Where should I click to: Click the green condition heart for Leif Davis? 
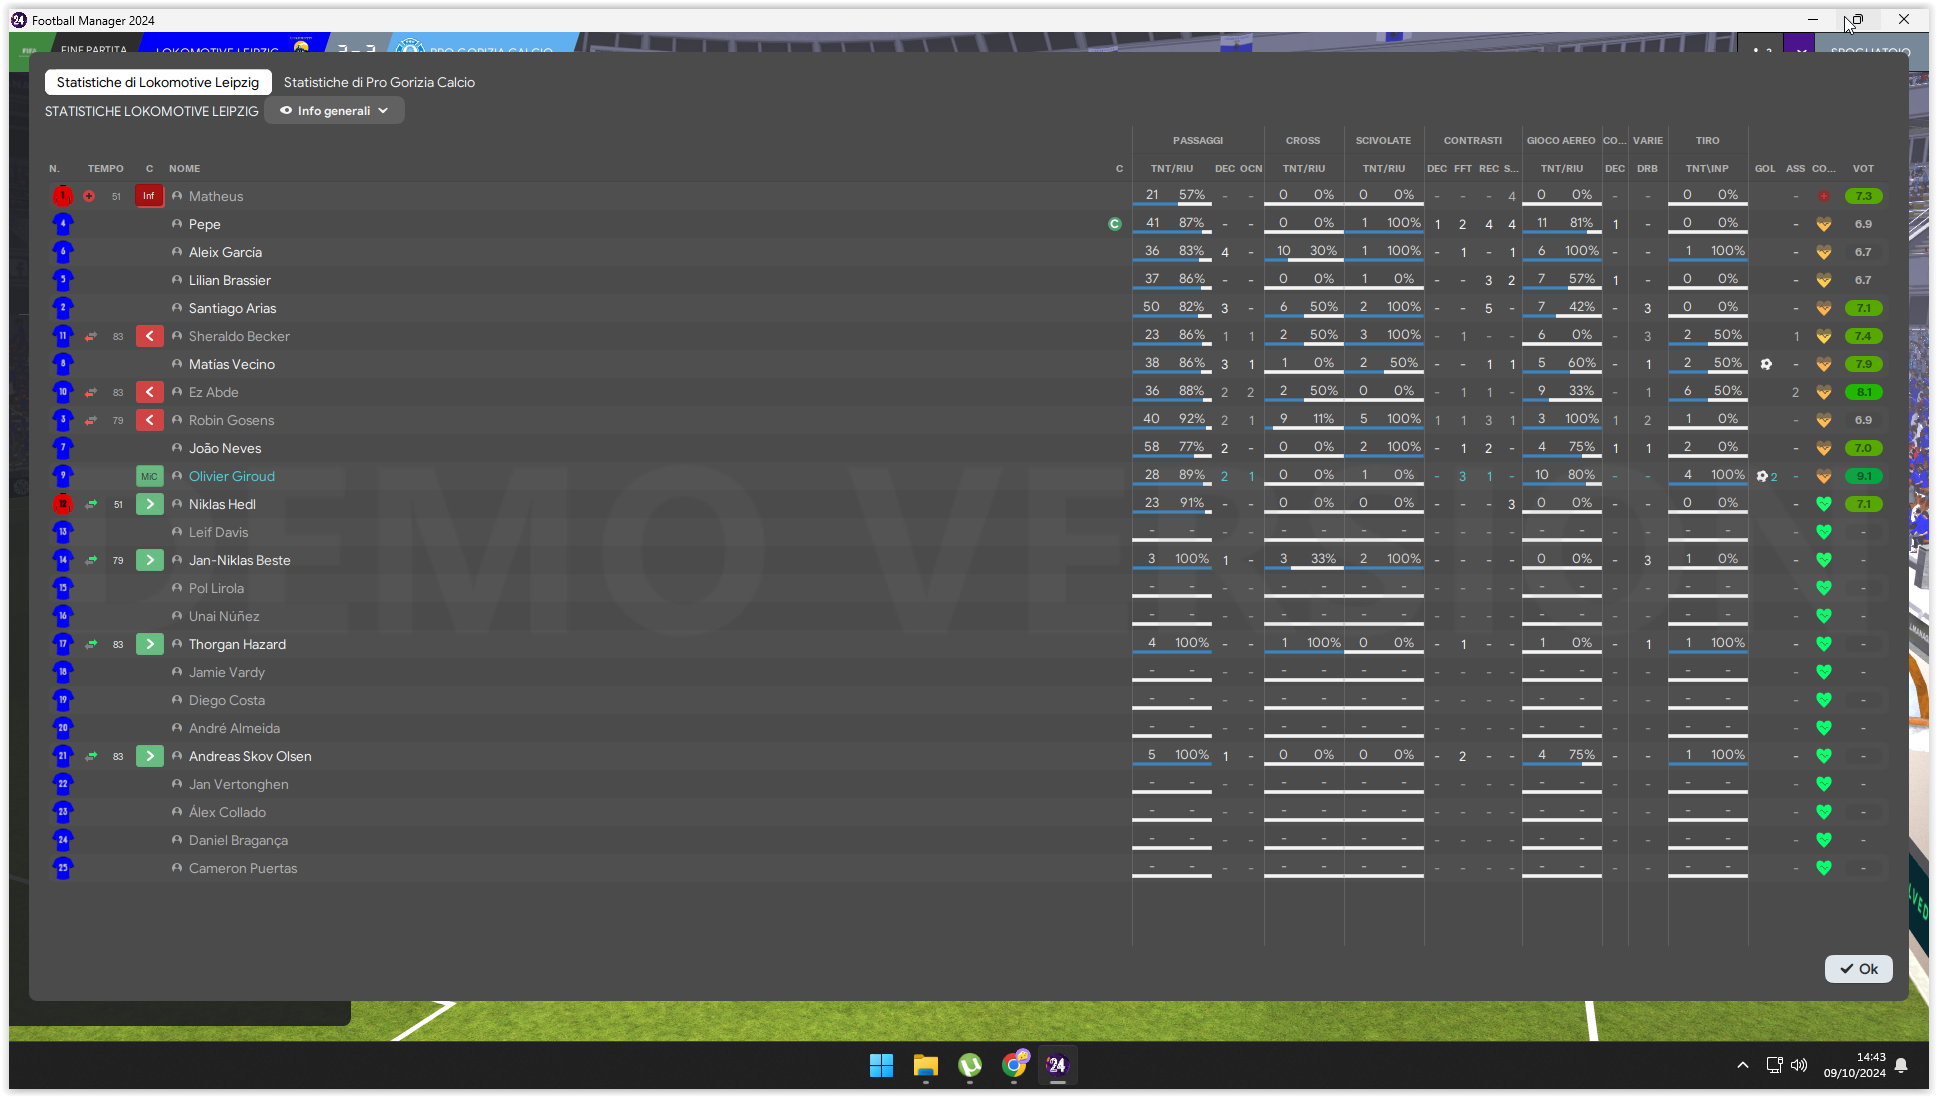(x=1824, y=532)
